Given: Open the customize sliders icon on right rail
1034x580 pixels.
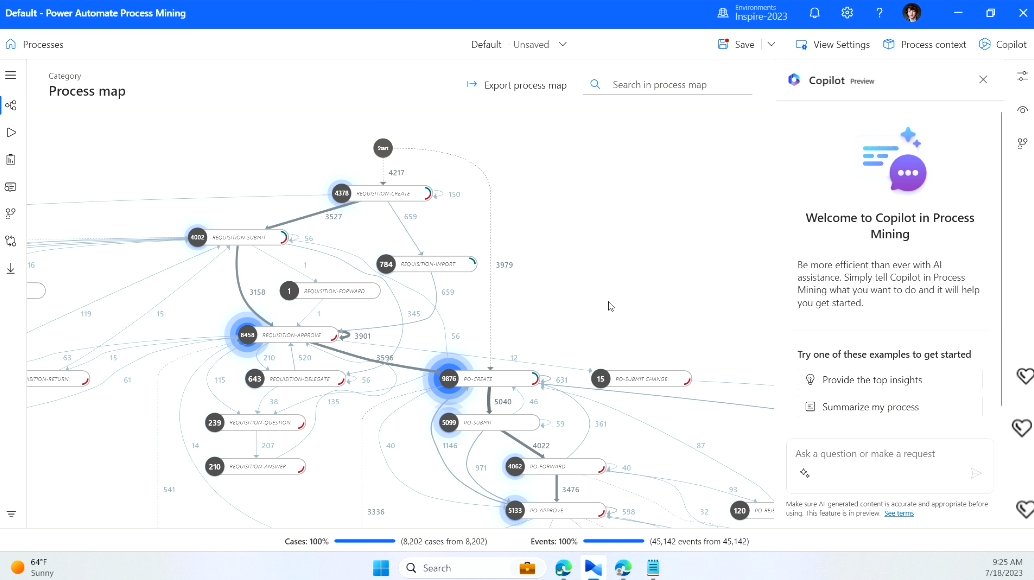Looking at the screenshot, I should [1022, 76].
